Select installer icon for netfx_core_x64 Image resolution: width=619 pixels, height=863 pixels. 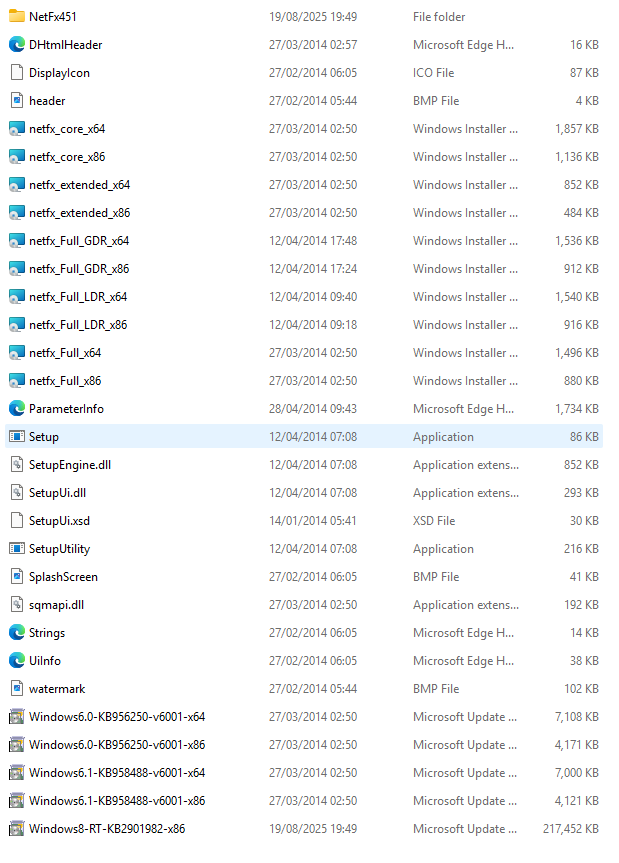17,129
